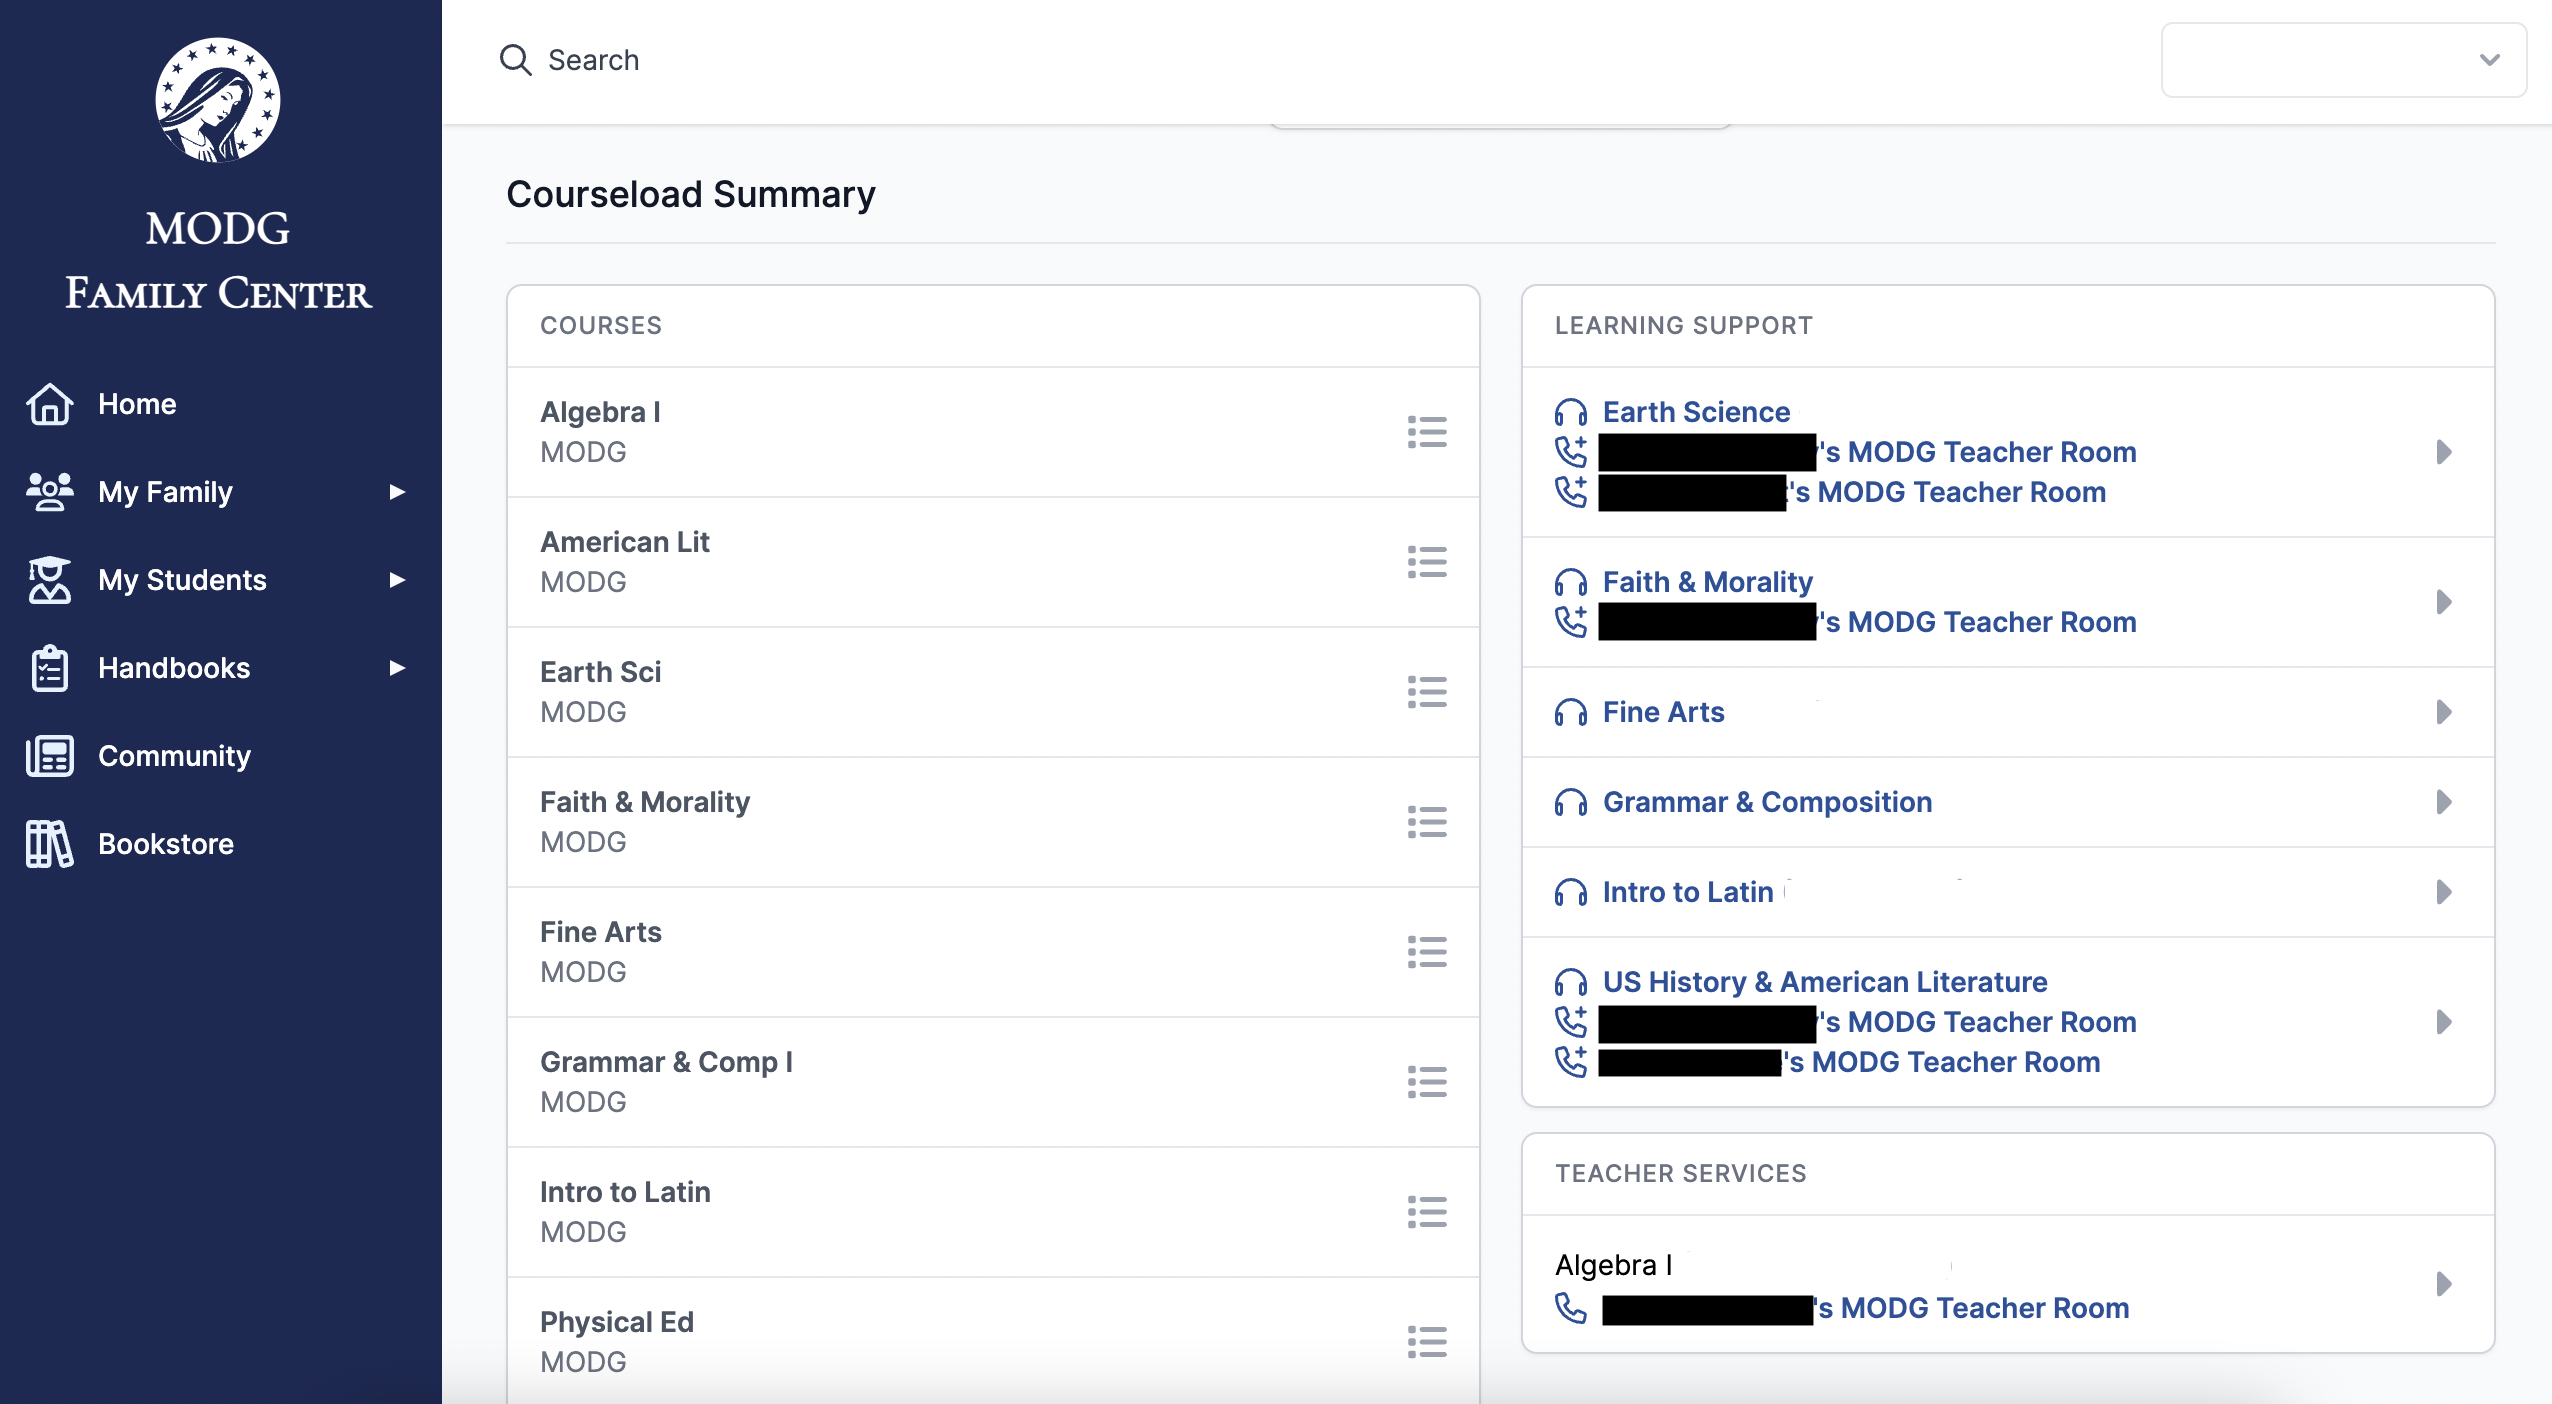Open the list icon for Earth Sci
The image size is (2552, 1404).
coord(1427,692)
